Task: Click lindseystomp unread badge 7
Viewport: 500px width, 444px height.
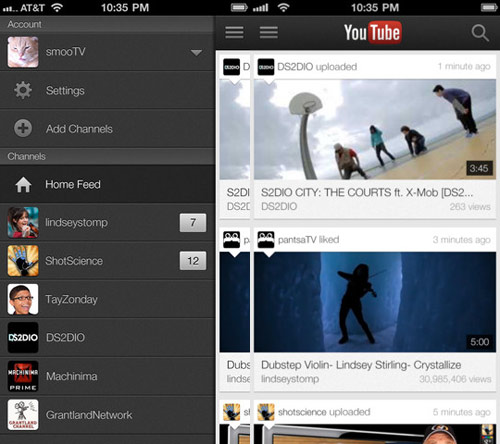Action: (x=193, y=222)
